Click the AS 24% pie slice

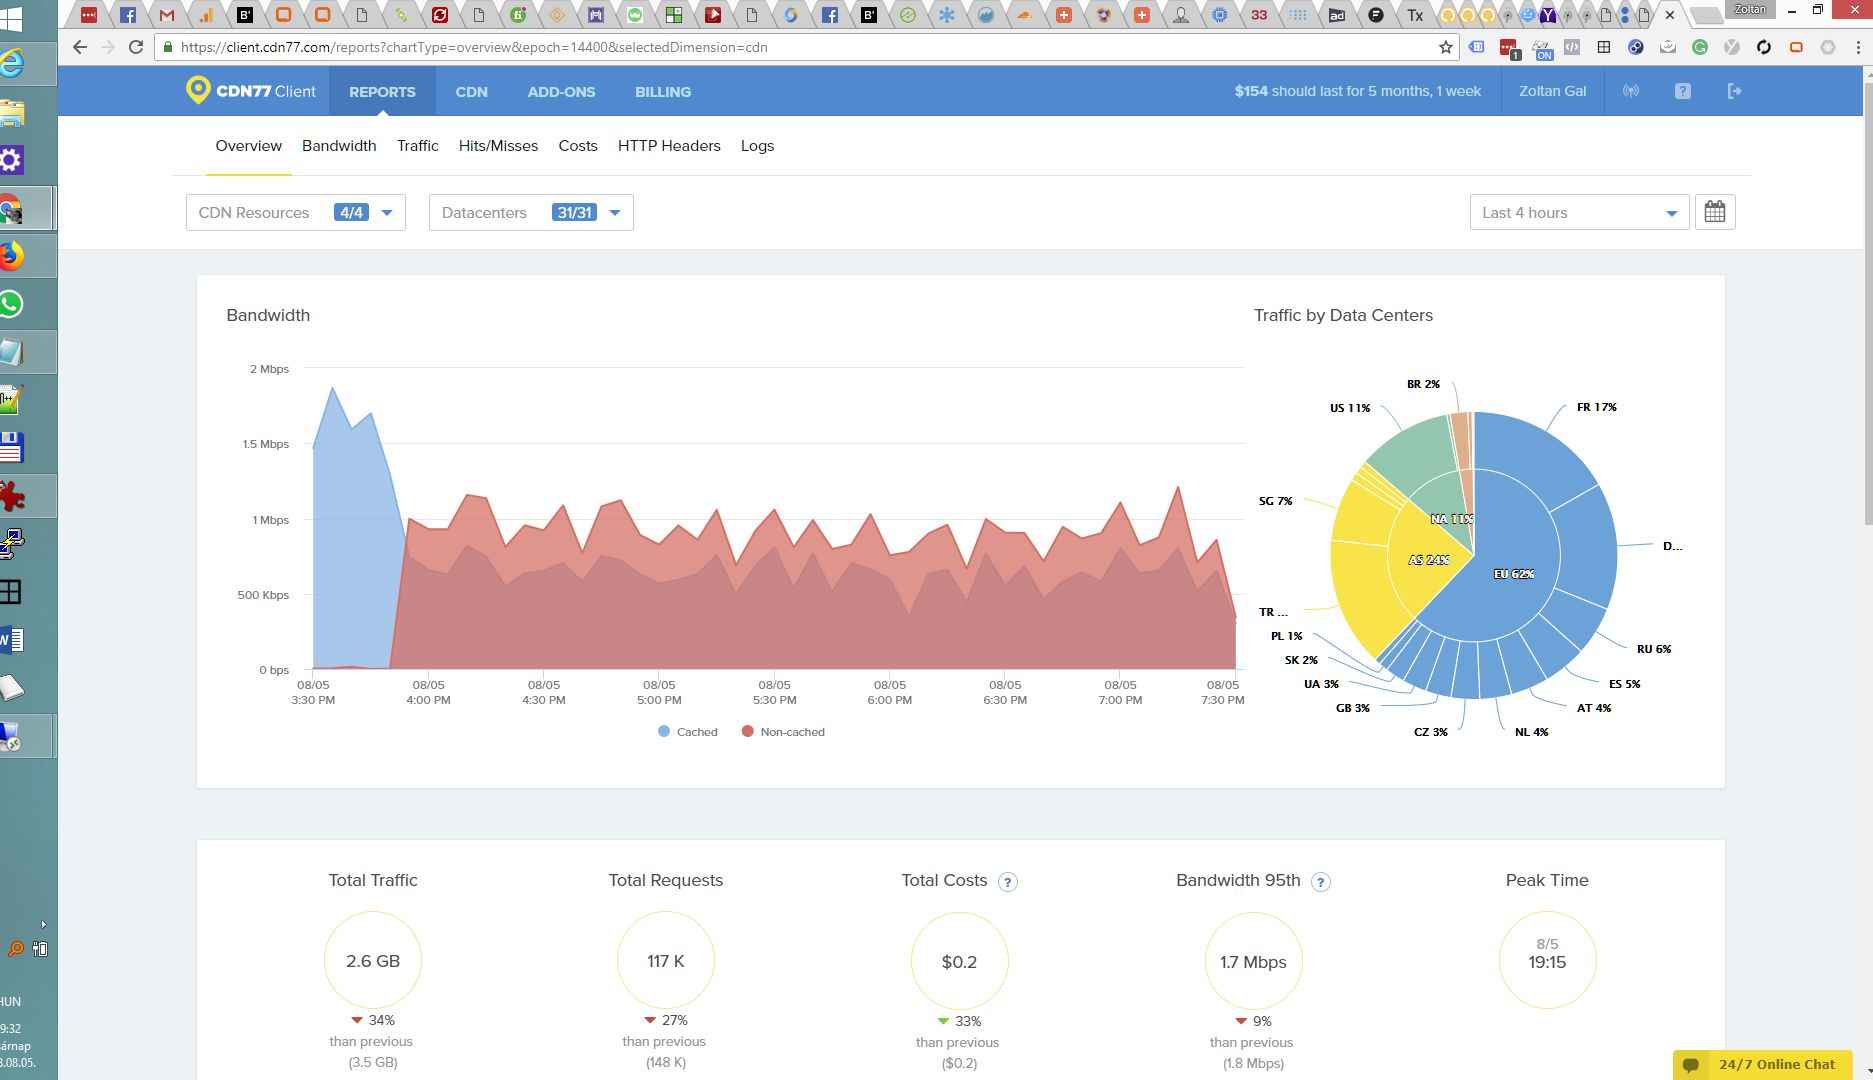[x=1429, y=560]
